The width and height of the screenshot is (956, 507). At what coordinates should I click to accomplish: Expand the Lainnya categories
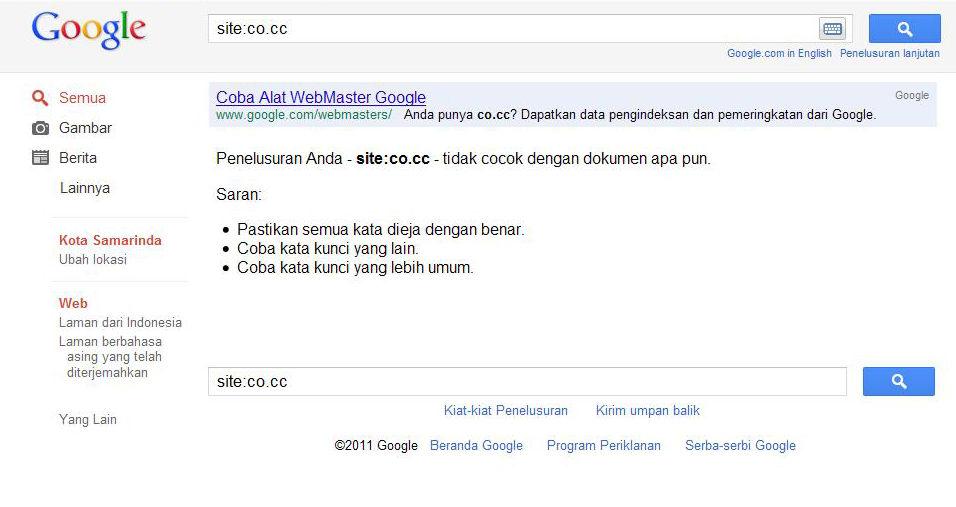point(85,188)
